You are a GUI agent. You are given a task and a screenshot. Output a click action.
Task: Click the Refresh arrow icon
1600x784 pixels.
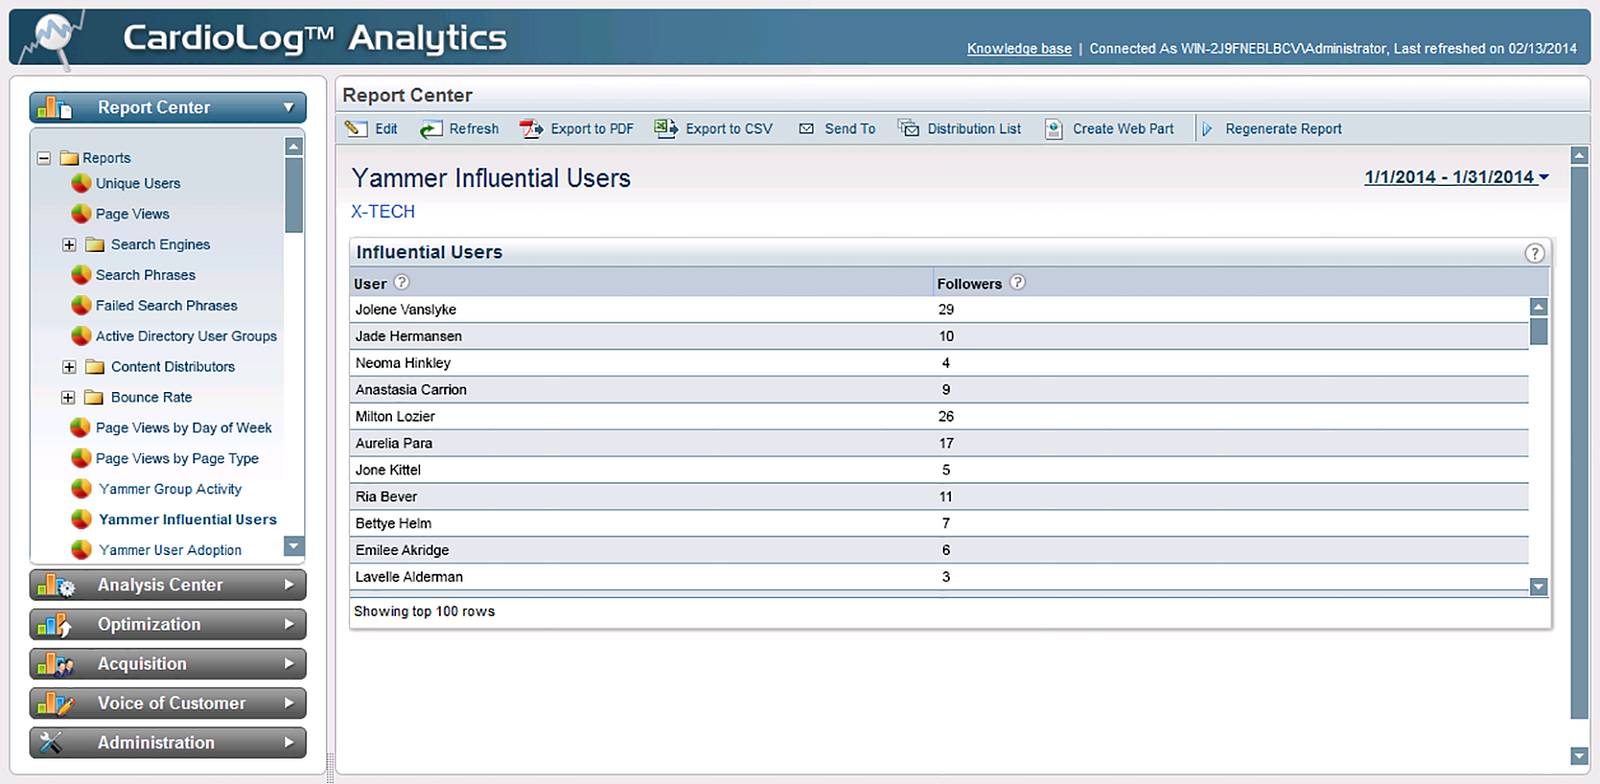pyautogui.click(x=431, y=129)
